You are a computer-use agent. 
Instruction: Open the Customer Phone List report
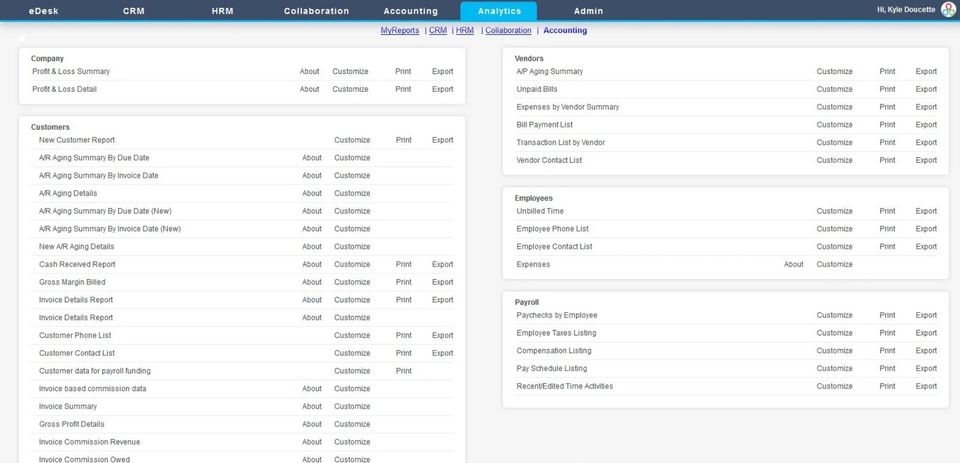pyautogui.click(x=75, y=335)
